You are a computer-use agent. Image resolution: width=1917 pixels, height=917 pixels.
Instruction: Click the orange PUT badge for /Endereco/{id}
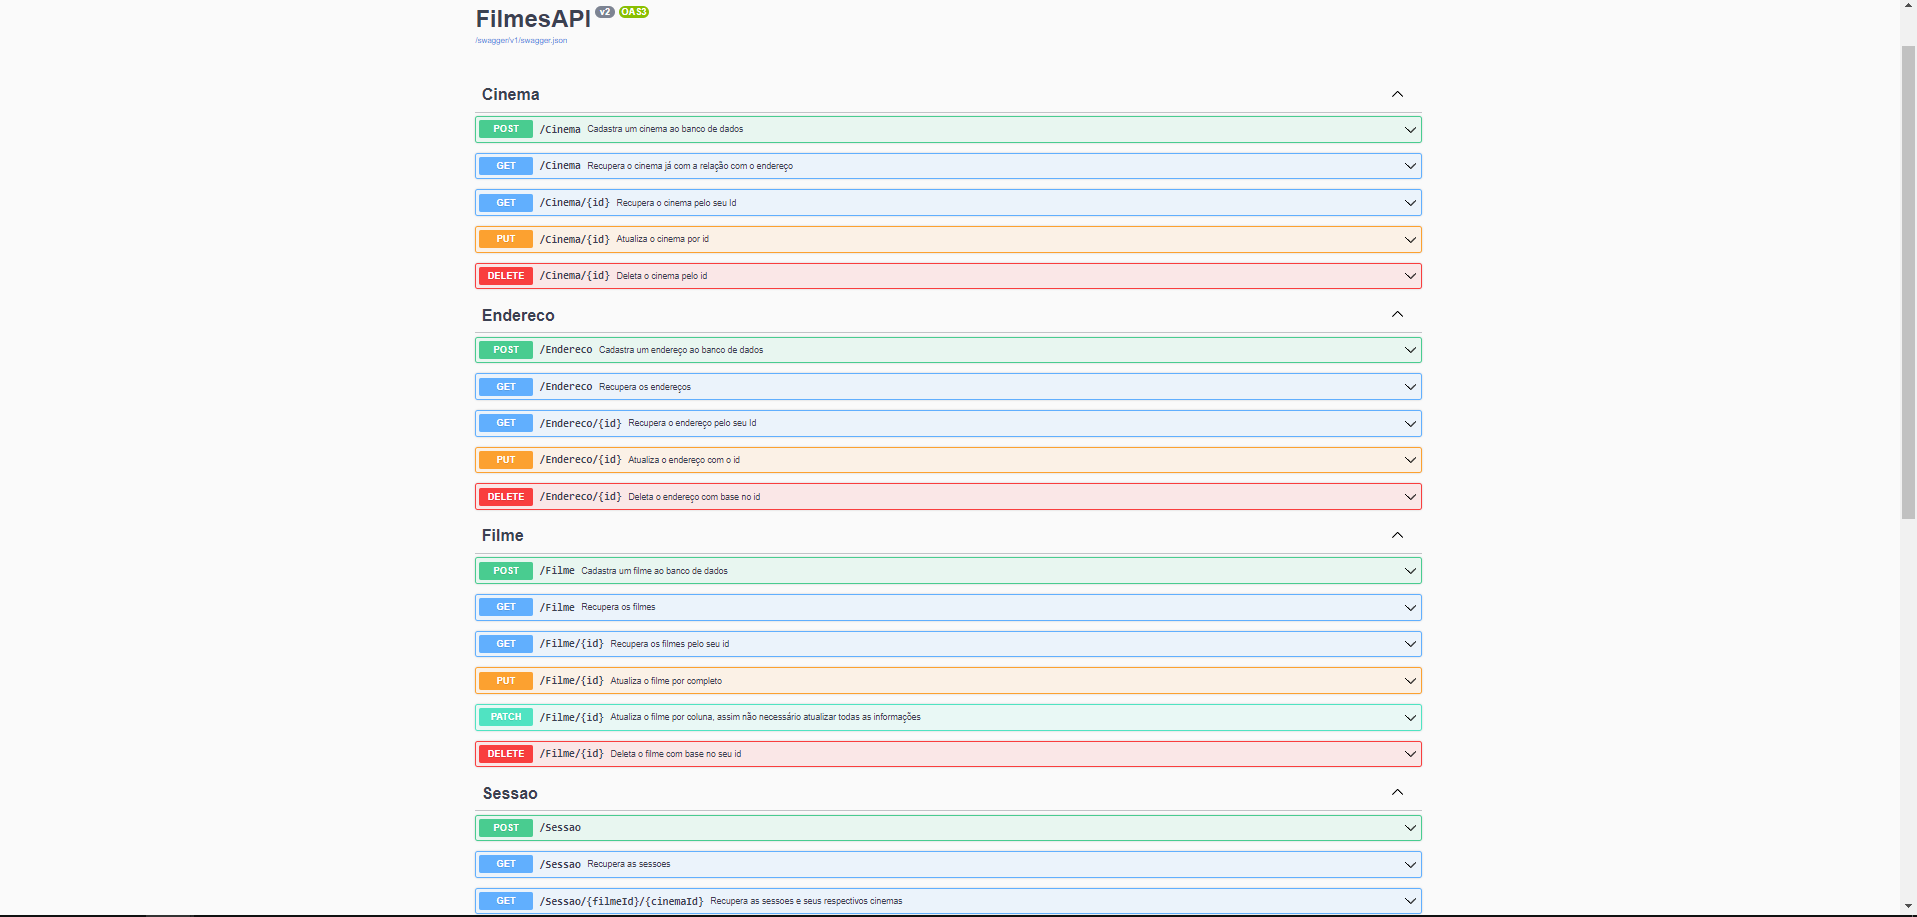506,460
